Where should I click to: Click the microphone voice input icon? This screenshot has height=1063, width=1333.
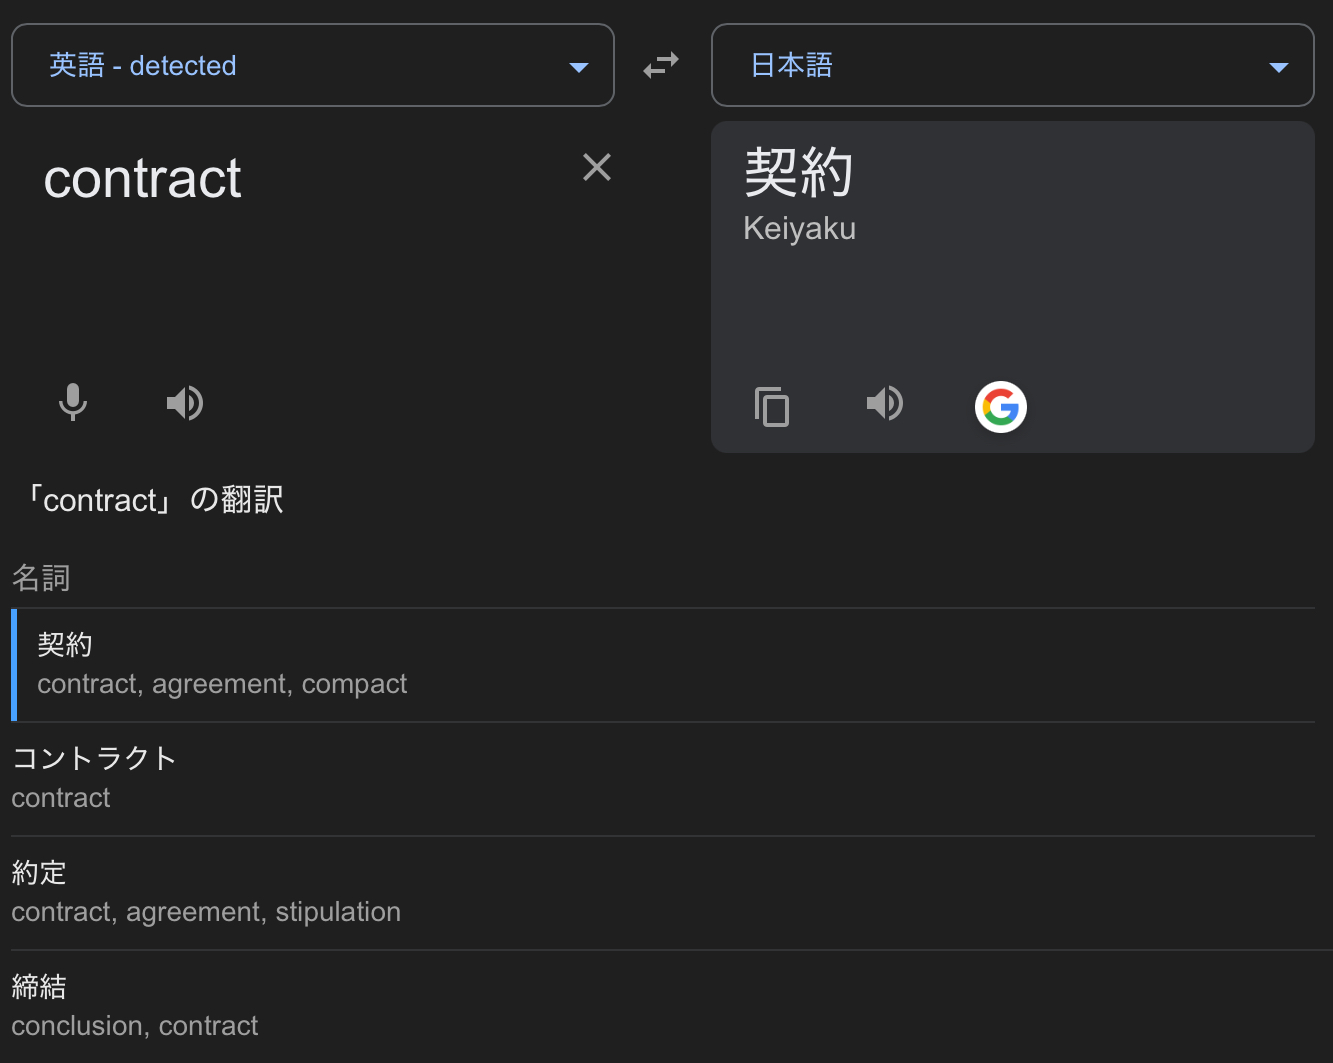tap(73, 403)
